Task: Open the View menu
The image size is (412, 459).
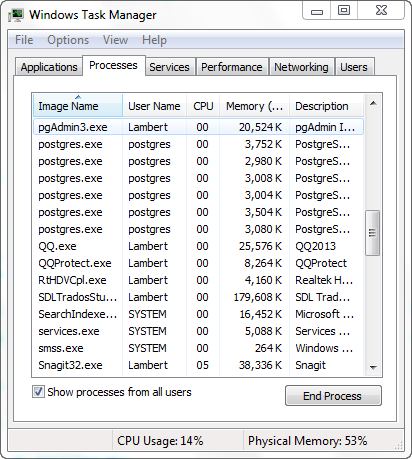Action: (115, 40)
